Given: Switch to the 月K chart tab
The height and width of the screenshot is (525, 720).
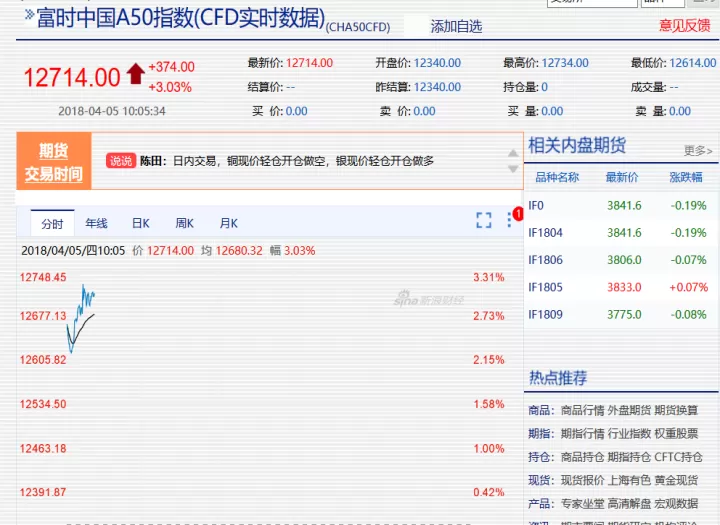Looking at the screenshot, I should point(229,224).
